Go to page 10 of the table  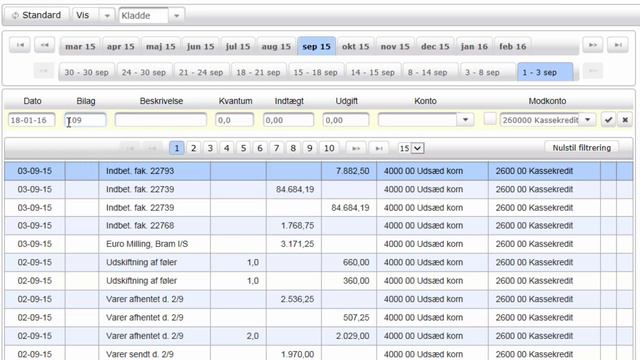[329, 148]
